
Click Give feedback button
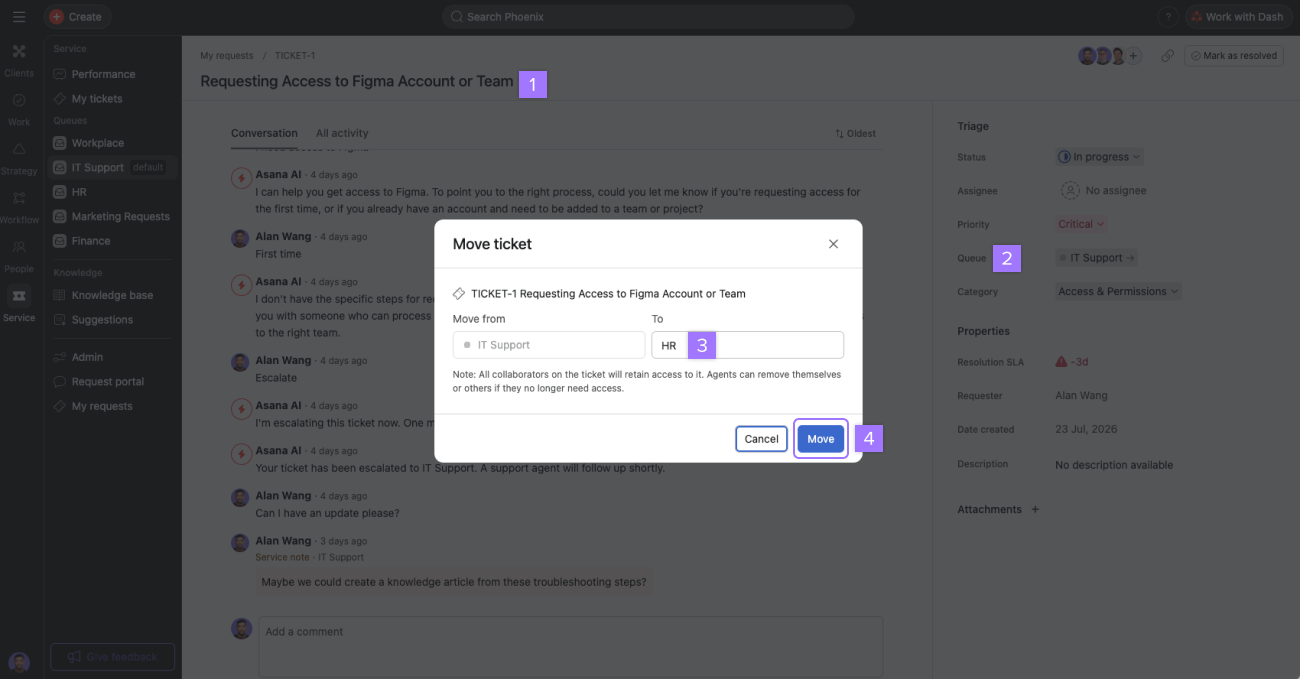coord(112,657)
